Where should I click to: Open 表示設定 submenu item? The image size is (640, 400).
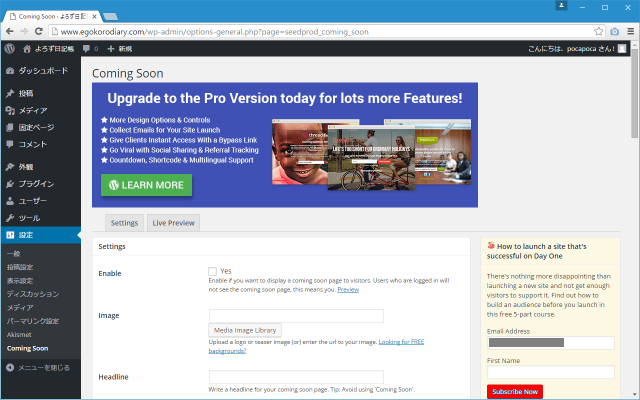[x=20, y=280]
